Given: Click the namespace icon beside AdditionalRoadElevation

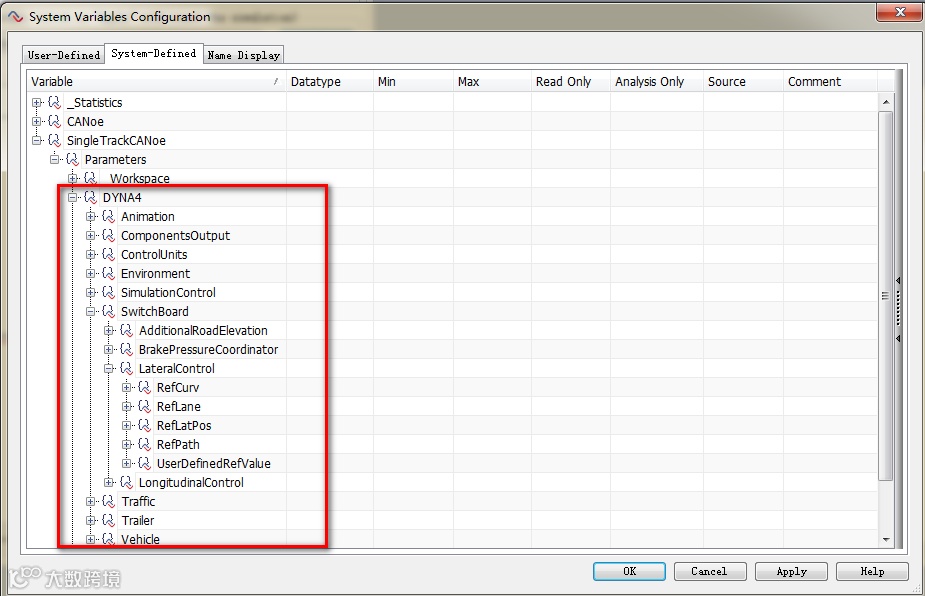Looking at the screenshot, I should pyautogui.click(x=126, y=330).
